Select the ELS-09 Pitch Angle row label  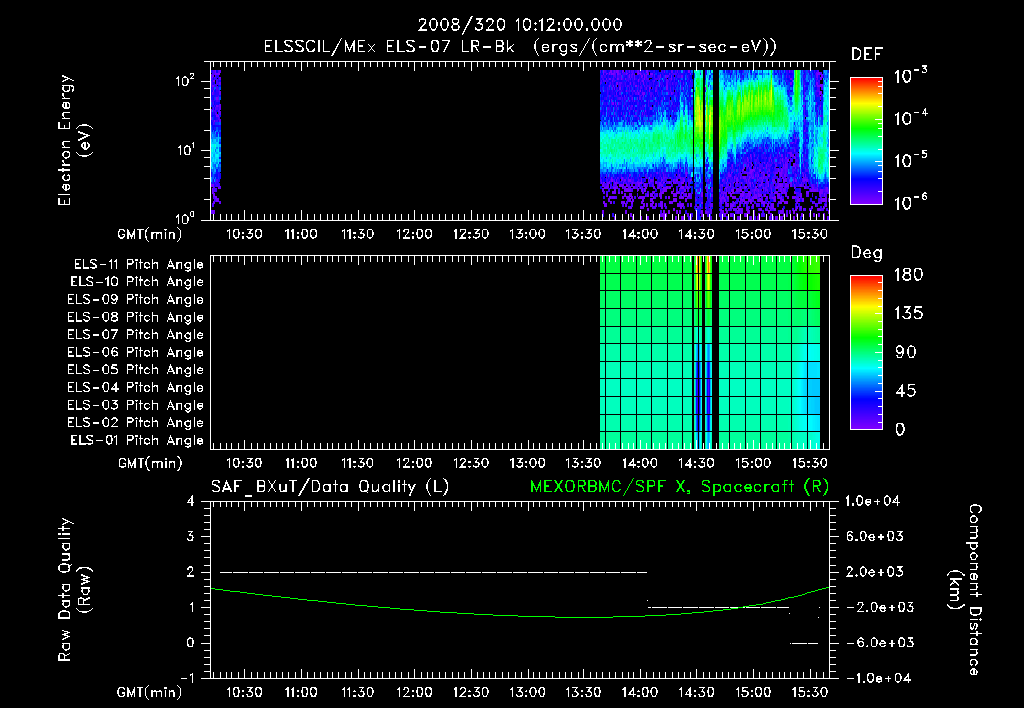click(135, 299)
